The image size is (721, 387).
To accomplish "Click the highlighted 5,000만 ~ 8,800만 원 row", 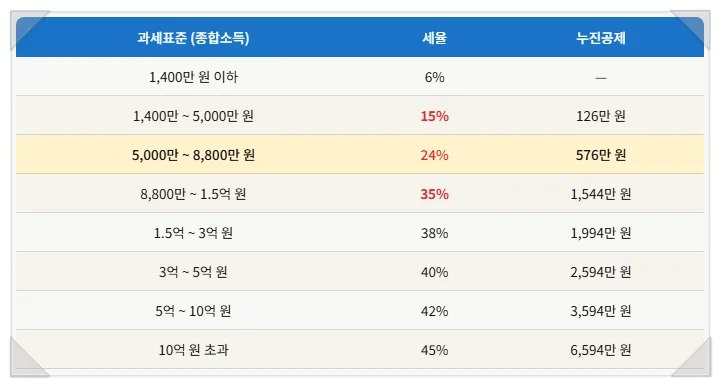I will click(360, 154).
